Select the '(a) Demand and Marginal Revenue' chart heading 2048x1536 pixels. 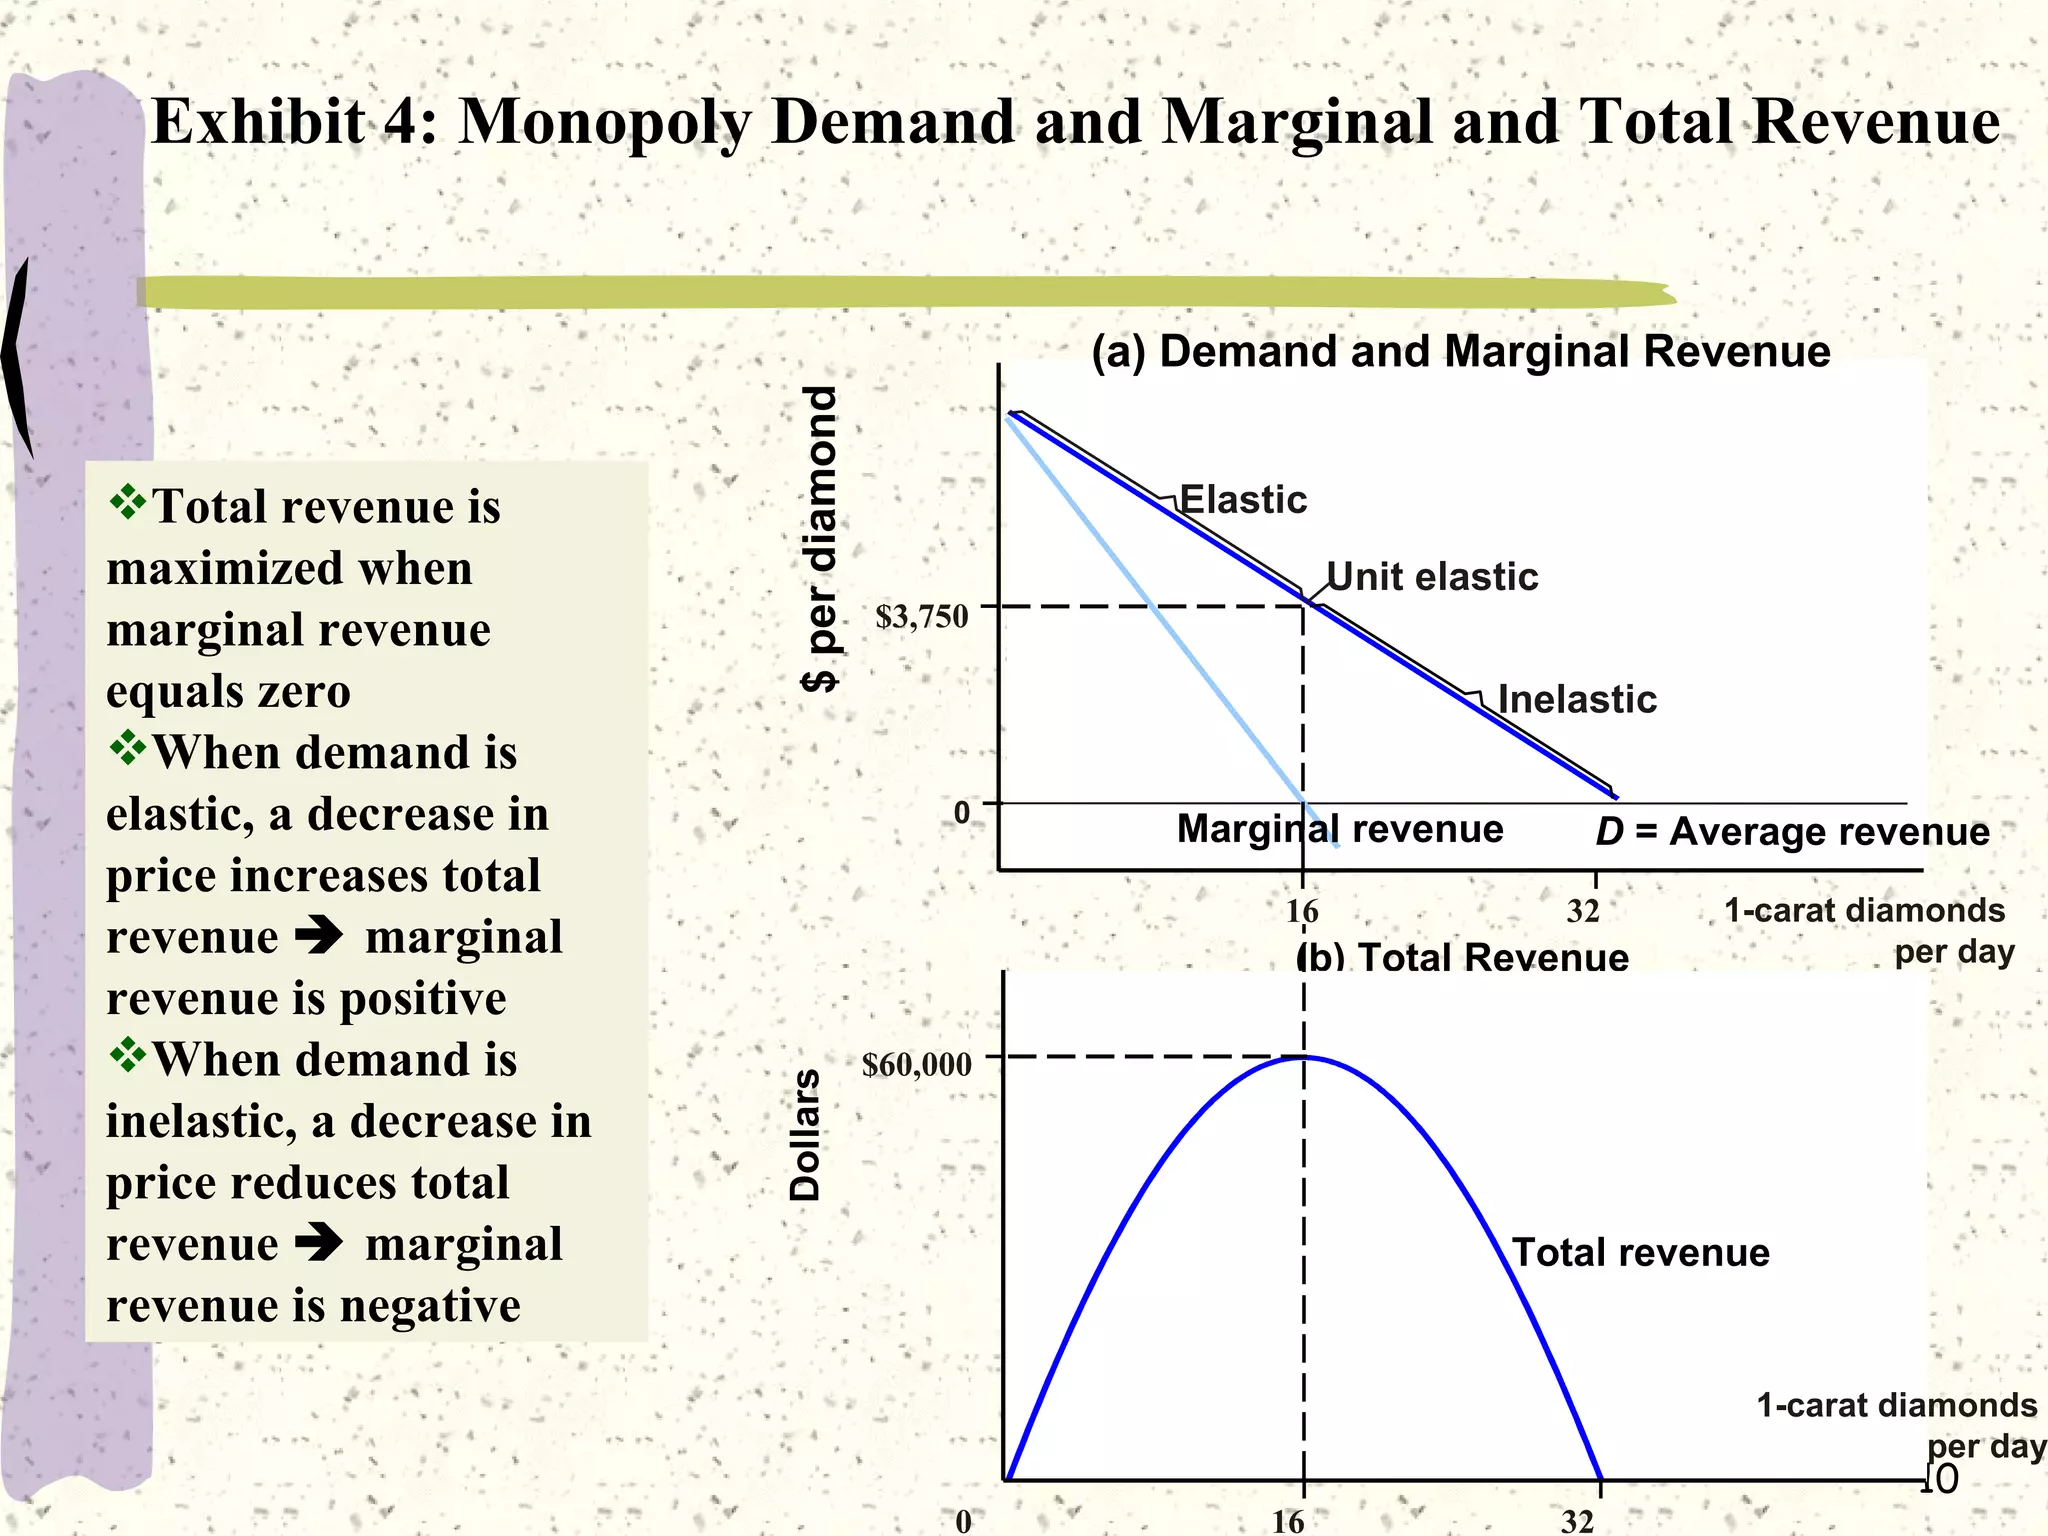click(1461, 352)
